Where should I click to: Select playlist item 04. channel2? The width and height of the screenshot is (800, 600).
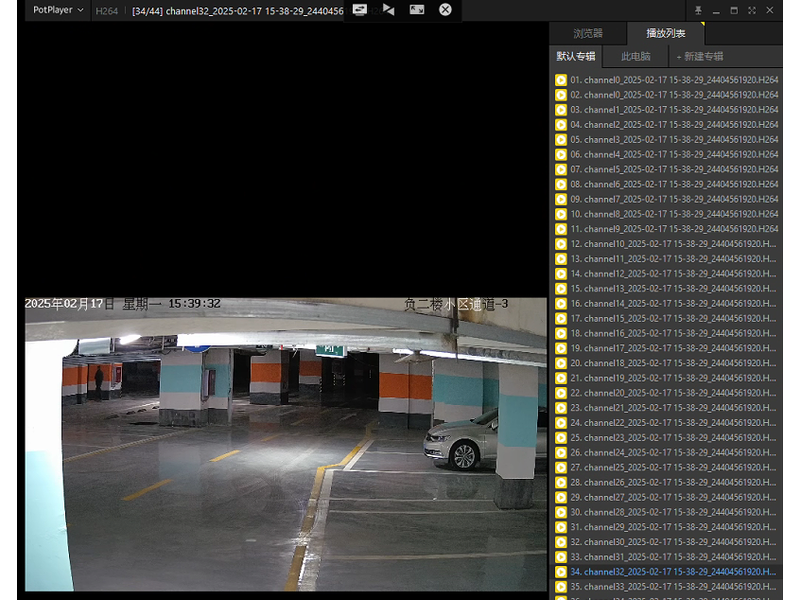click(666, 124)
